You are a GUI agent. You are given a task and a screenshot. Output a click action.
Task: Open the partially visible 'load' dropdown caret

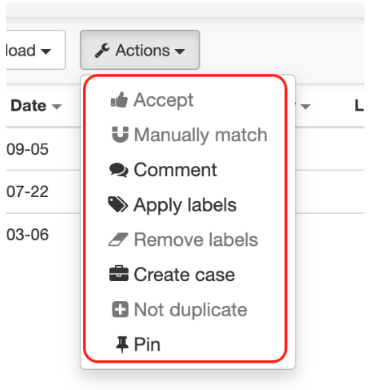coord(46,52)
